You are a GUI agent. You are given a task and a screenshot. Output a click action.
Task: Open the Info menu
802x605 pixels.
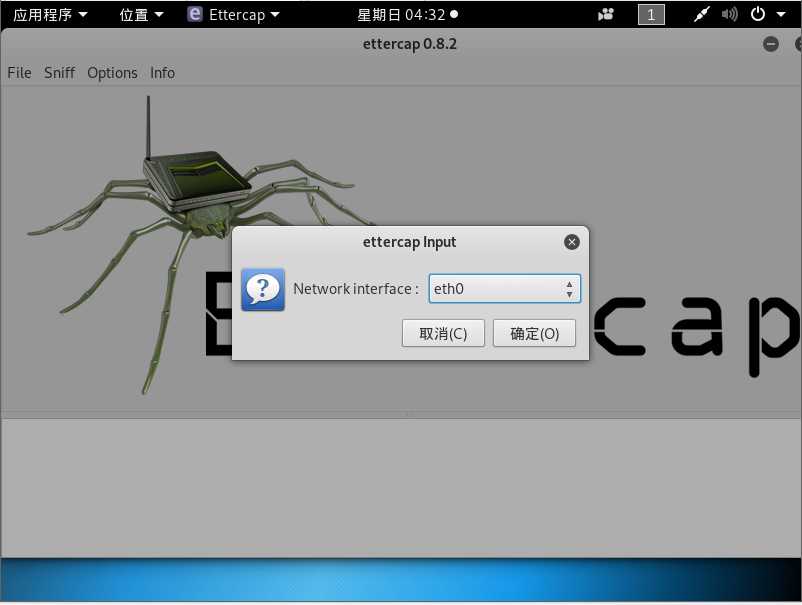[x=162, y=73]
